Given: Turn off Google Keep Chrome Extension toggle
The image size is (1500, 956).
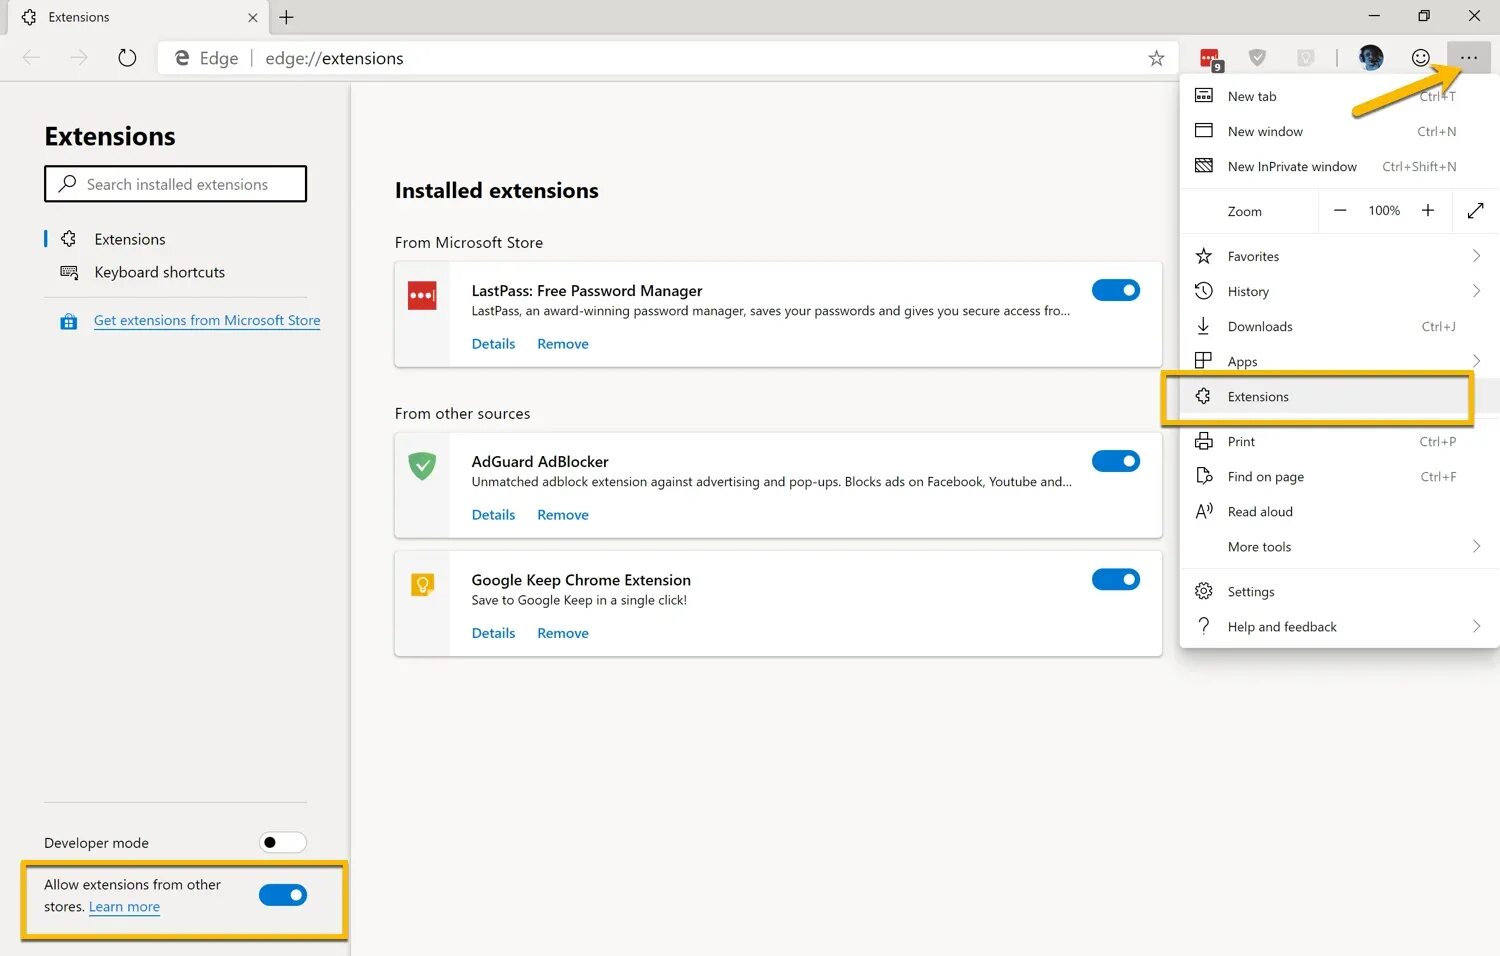Looking at the screenshot, I should coord(1116,579).
